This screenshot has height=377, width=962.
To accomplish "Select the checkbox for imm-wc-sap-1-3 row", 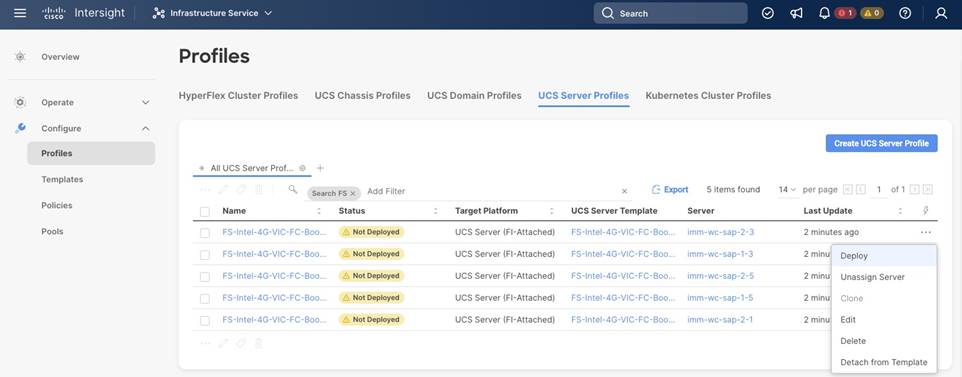I will tap(205, 255).
